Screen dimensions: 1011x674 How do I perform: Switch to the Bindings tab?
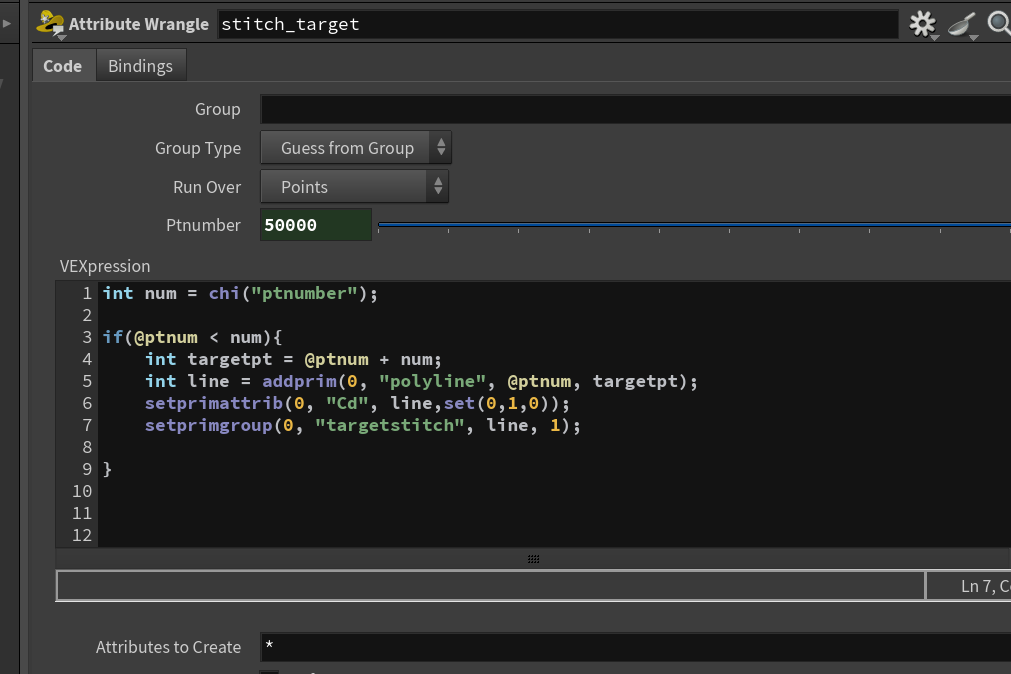tap(141, 66)
